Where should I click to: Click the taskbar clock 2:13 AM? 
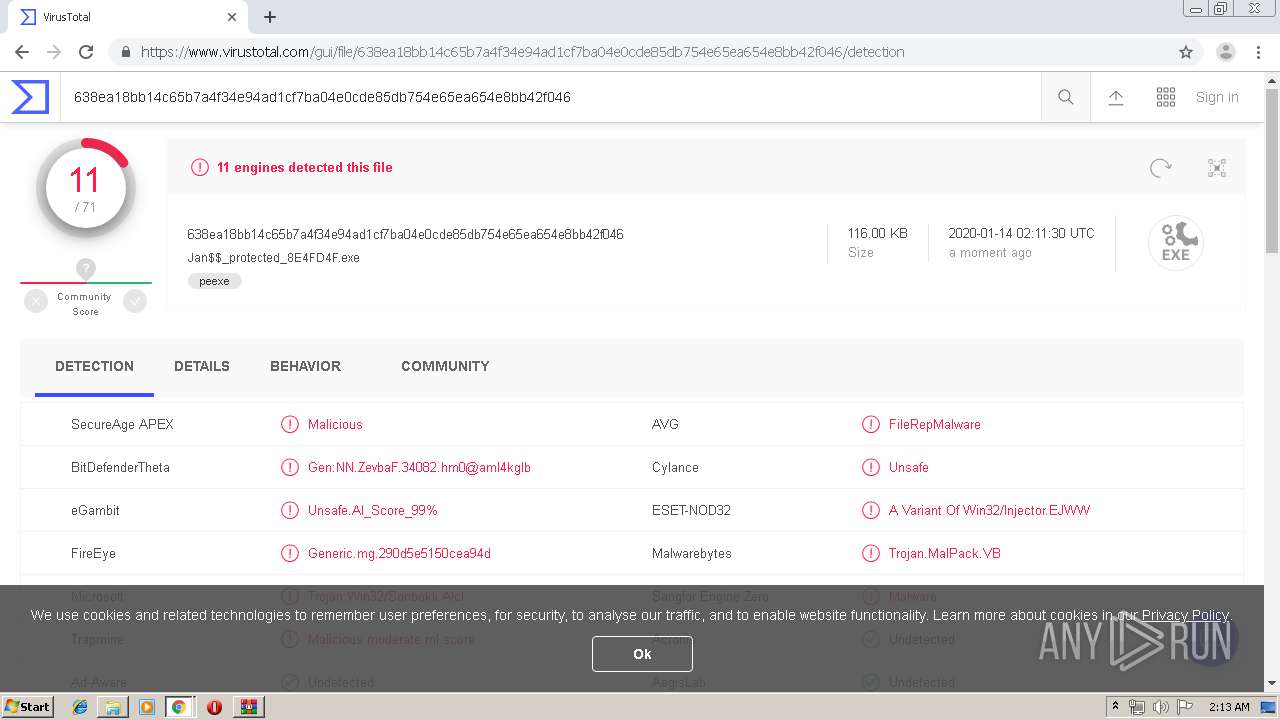coord(1229,707)
